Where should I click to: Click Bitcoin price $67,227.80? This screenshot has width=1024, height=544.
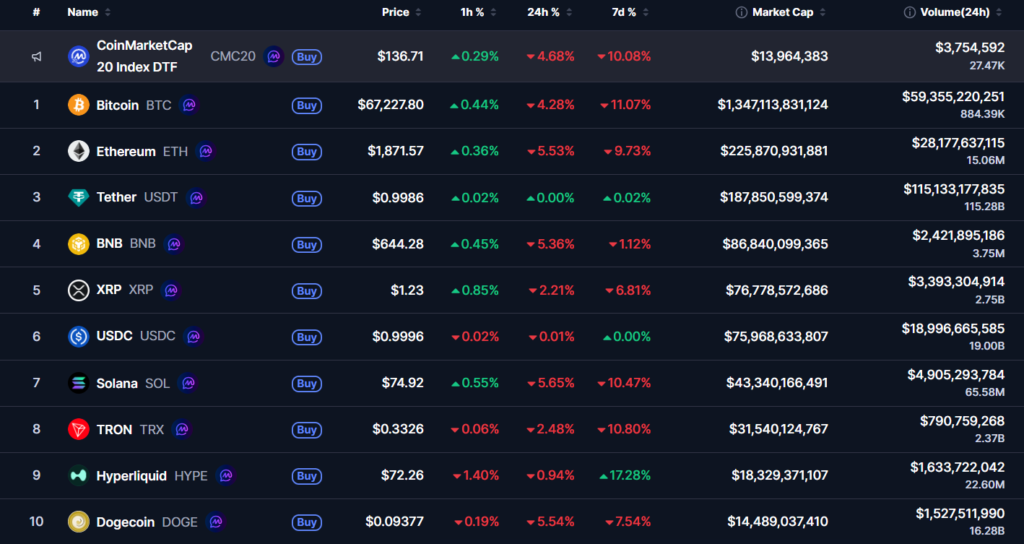pos(391,104)
